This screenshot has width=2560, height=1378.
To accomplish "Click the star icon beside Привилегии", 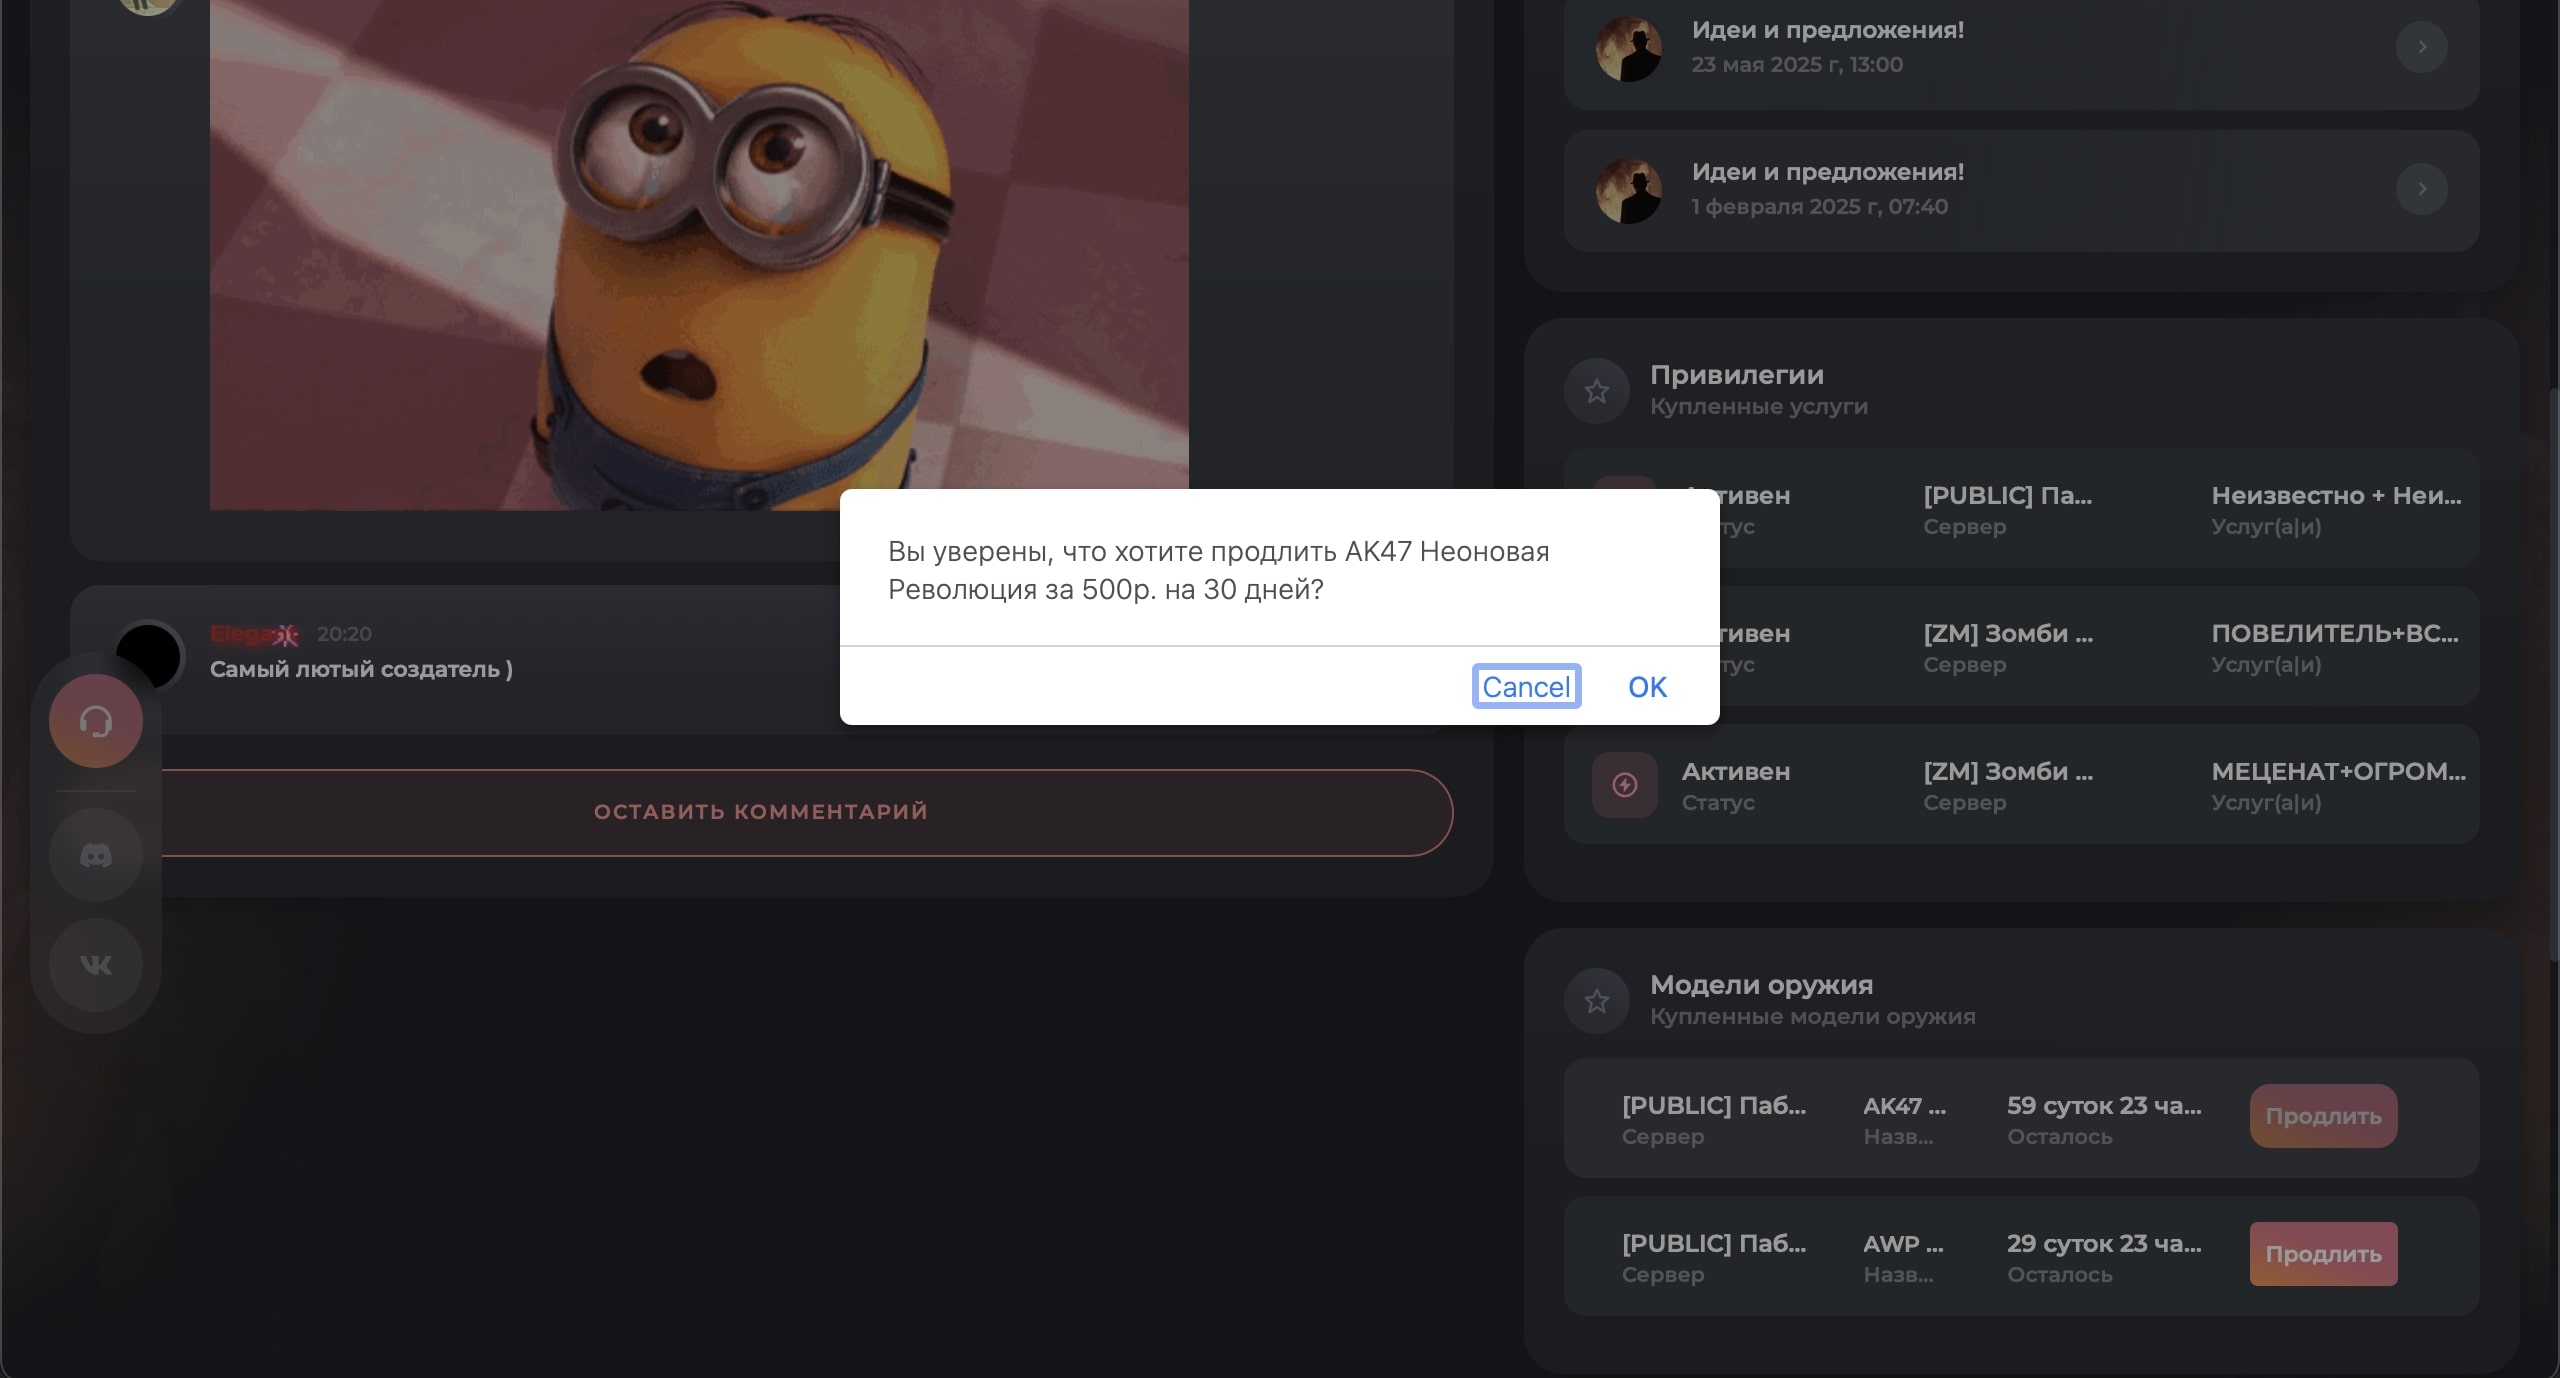I will click(x=1597, y=391).
